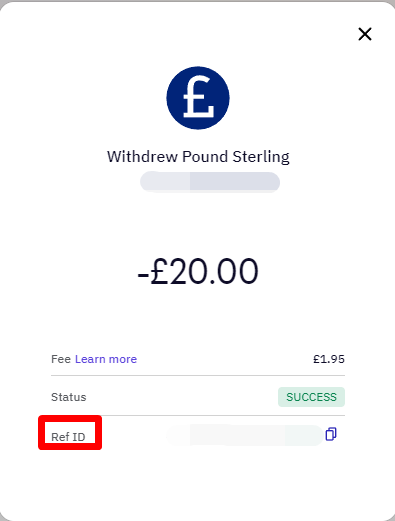Select the blurred Ref ID value field

[x=244, y=435]
